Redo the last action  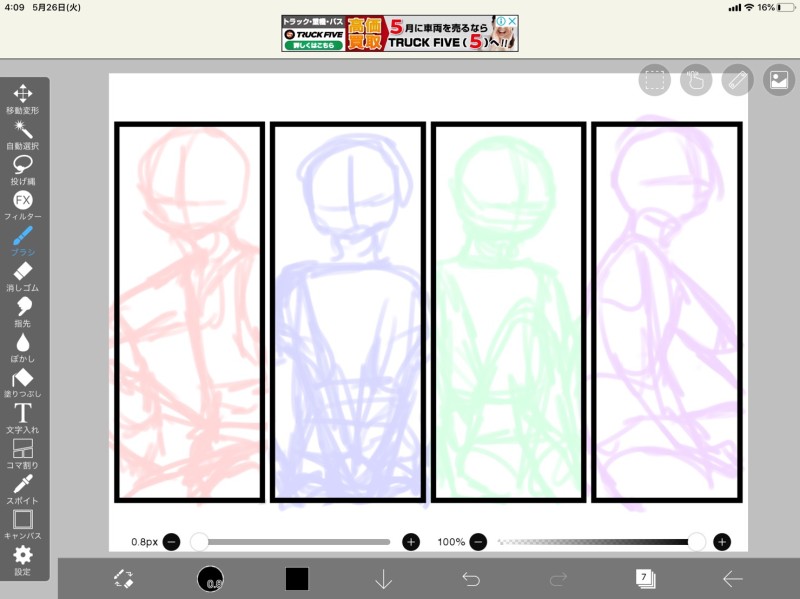point(558,579)
